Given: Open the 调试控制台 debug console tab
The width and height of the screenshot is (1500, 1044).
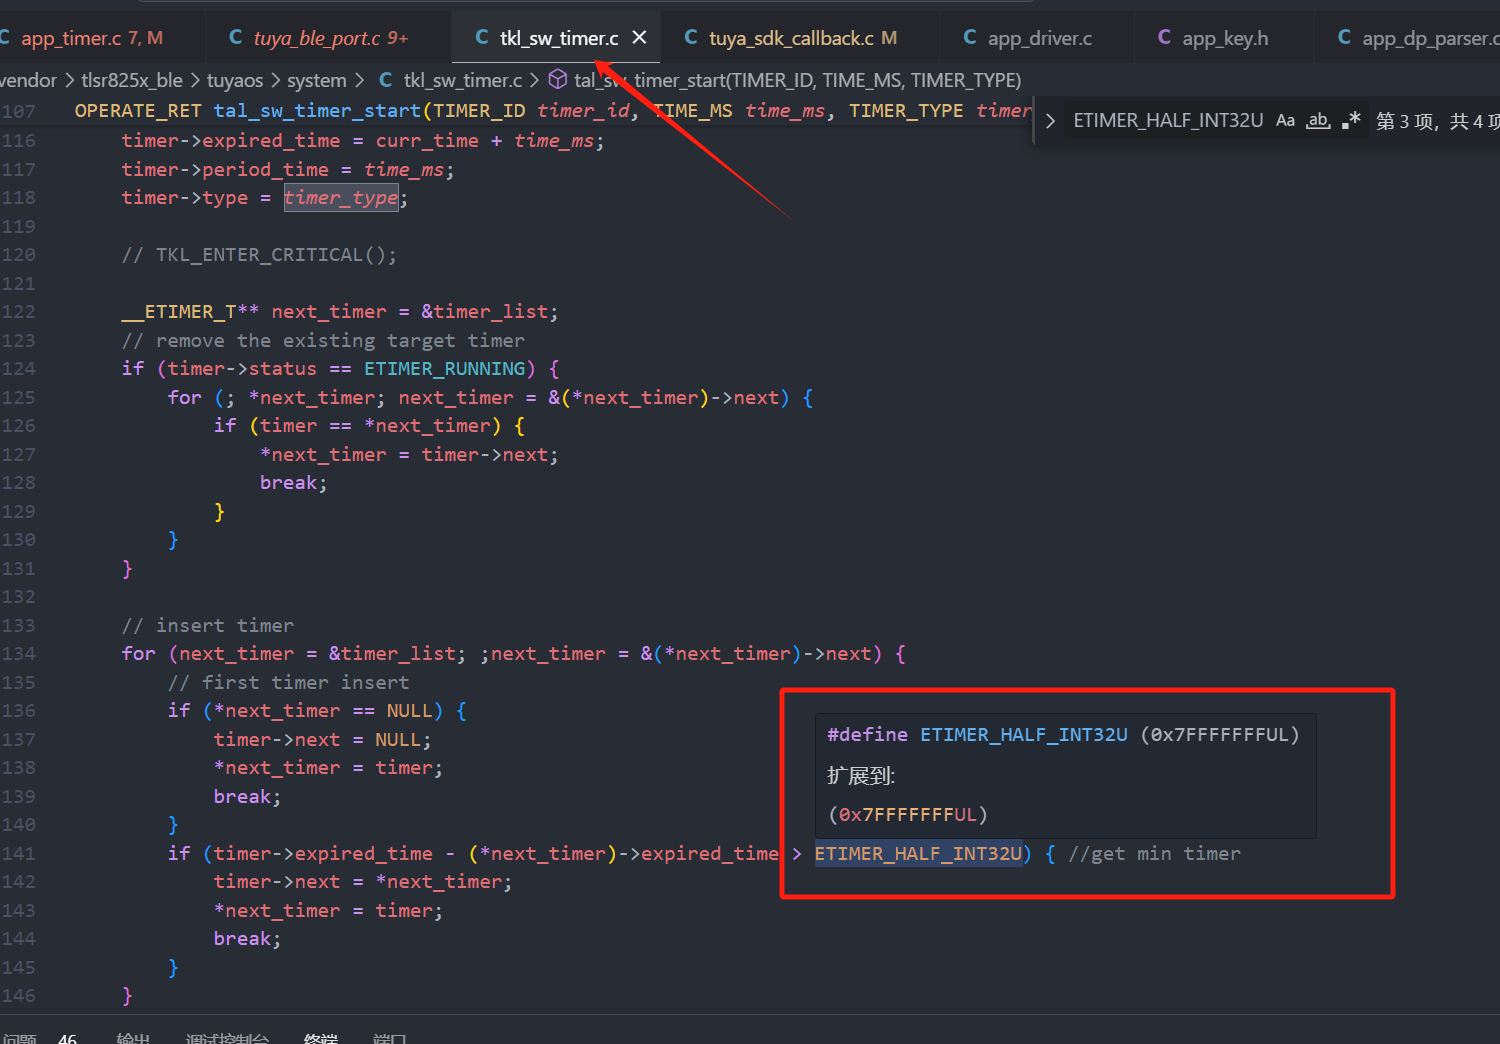Looking at the screenshot, I should click(227, 1038).
